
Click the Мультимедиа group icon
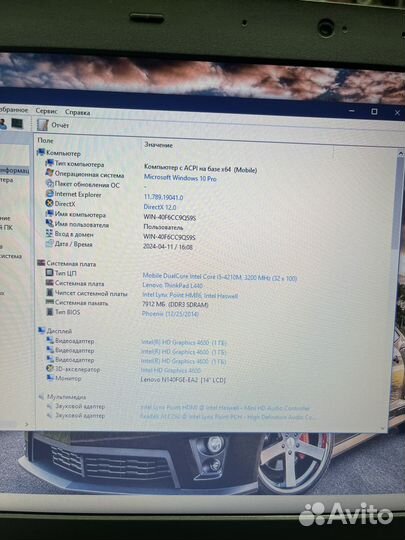click(41, 397)
